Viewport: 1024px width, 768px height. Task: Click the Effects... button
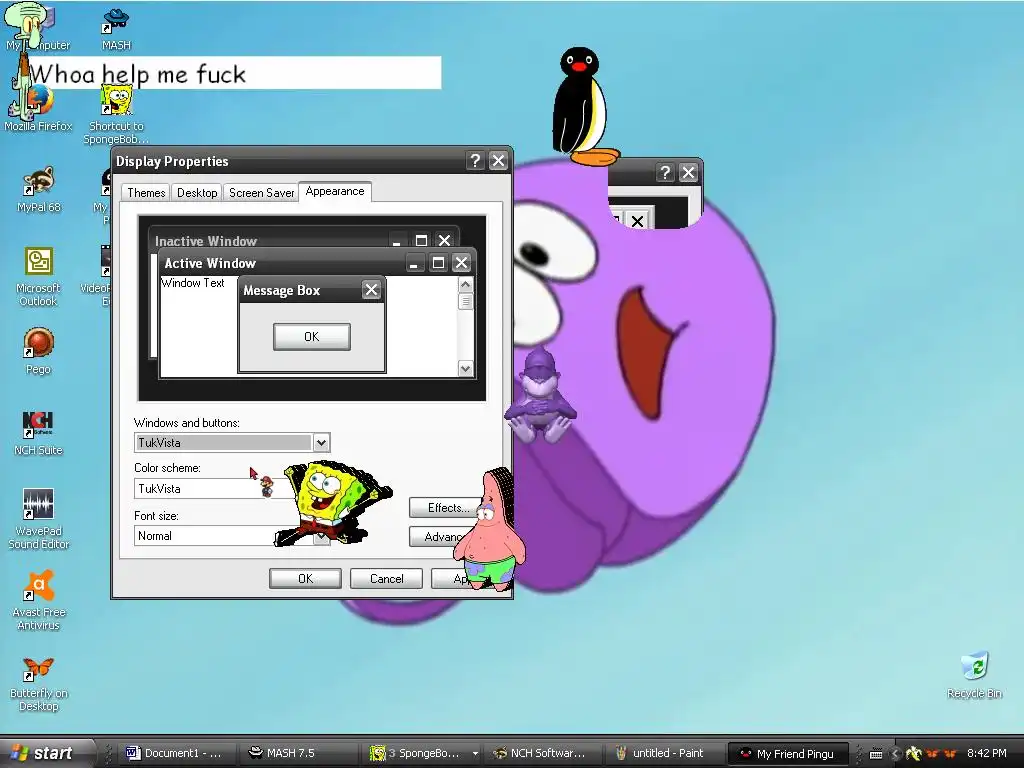pos(445,507)
